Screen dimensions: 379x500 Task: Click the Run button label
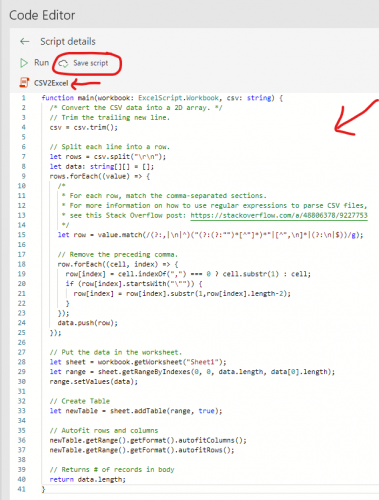[x=41, y=63]
